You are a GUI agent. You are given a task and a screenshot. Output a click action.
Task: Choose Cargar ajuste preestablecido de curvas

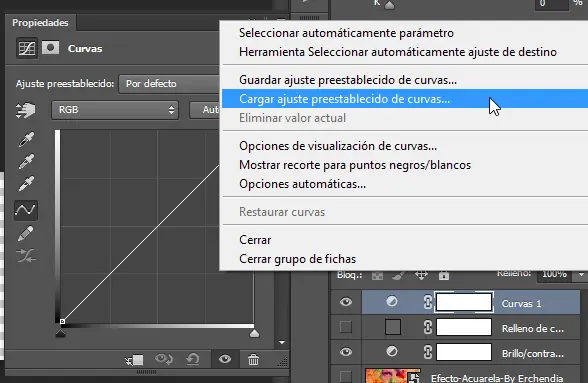click(405, 99)
